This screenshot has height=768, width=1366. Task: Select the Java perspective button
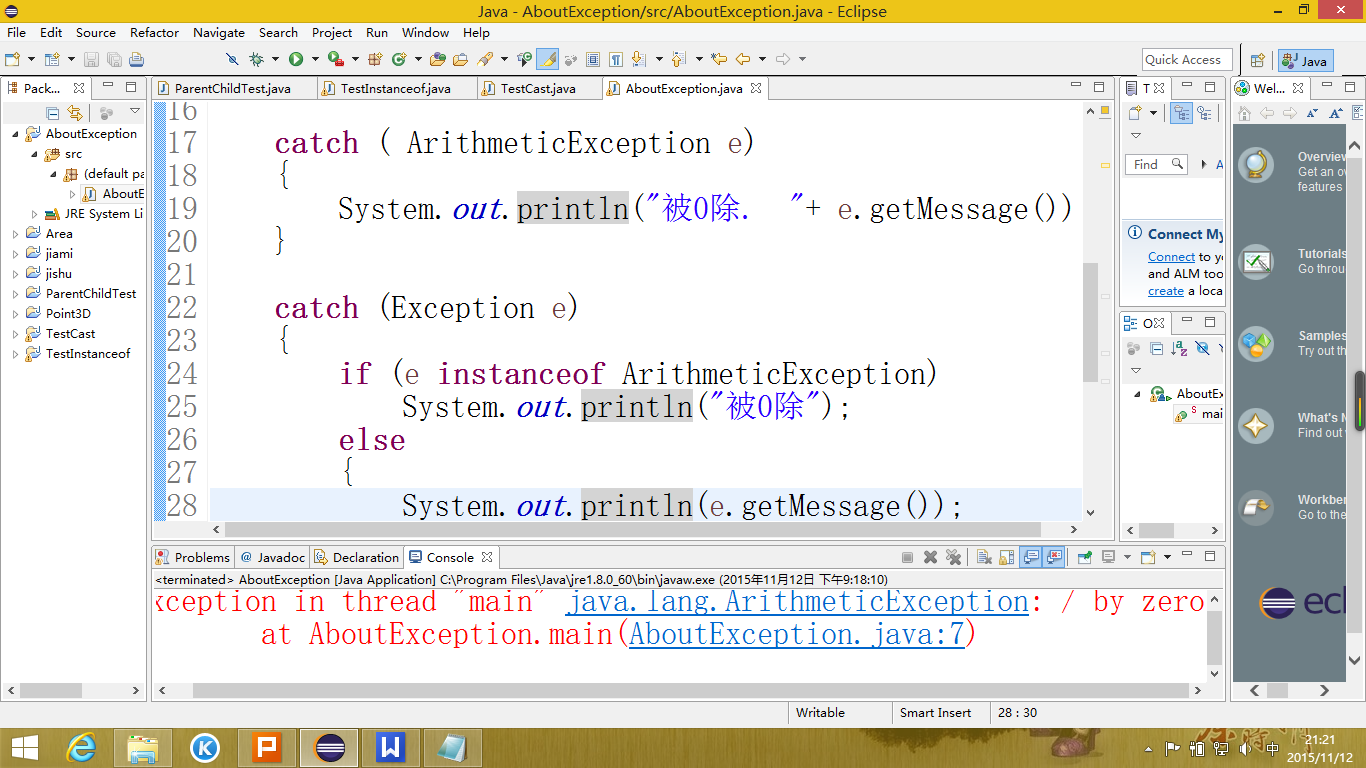coord(1305,61)
